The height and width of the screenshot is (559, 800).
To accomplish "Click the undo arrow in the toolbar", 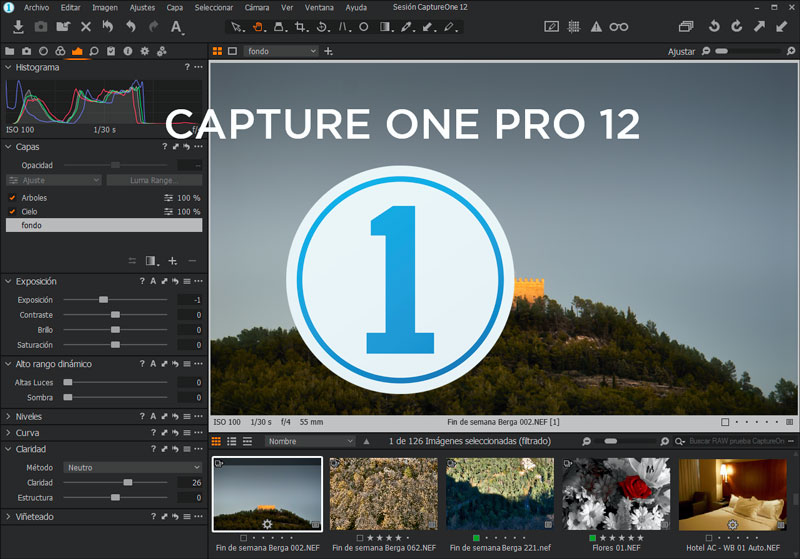I will (x=131, y=27).
